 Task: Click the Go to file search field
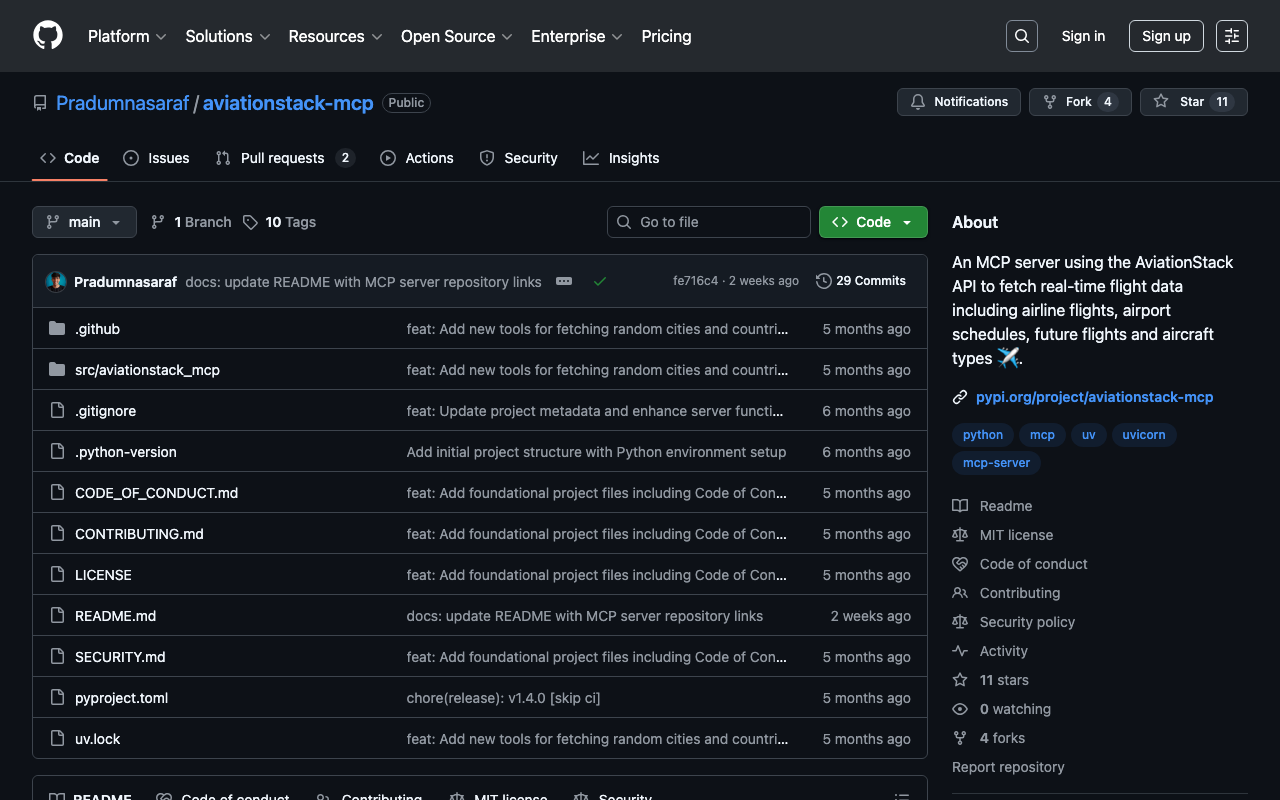point(709,222)
